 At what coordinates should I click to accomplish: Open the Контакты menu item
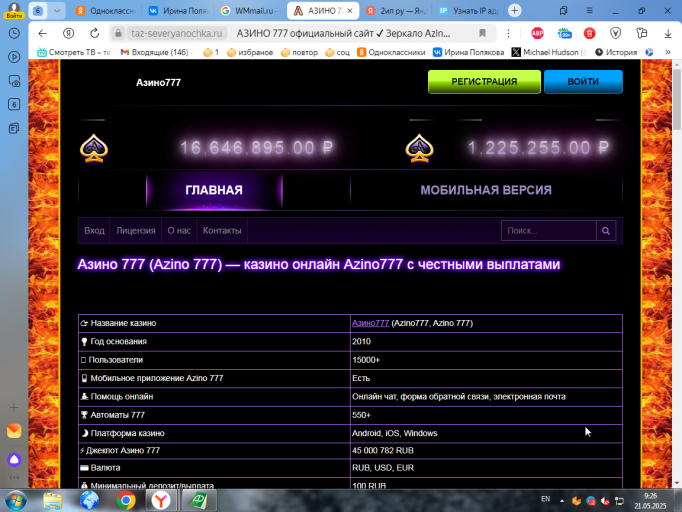point(222,231)
